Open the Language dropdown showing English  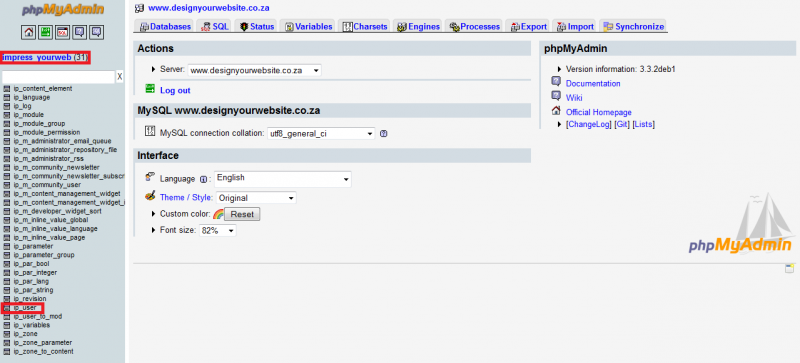[x=283, y=179]
